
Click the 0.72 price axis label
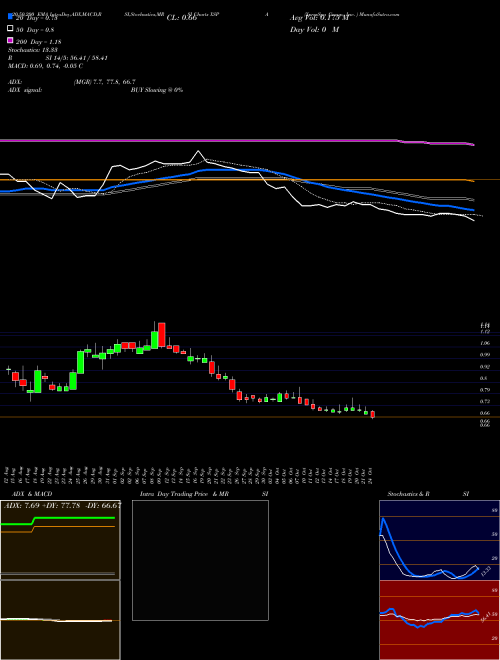click(485, 402)
